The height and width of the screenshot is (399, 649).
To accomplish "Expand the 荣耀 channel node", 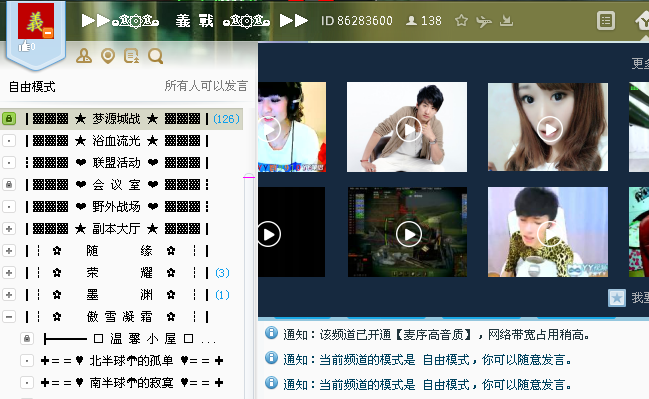I will (9, 272).
